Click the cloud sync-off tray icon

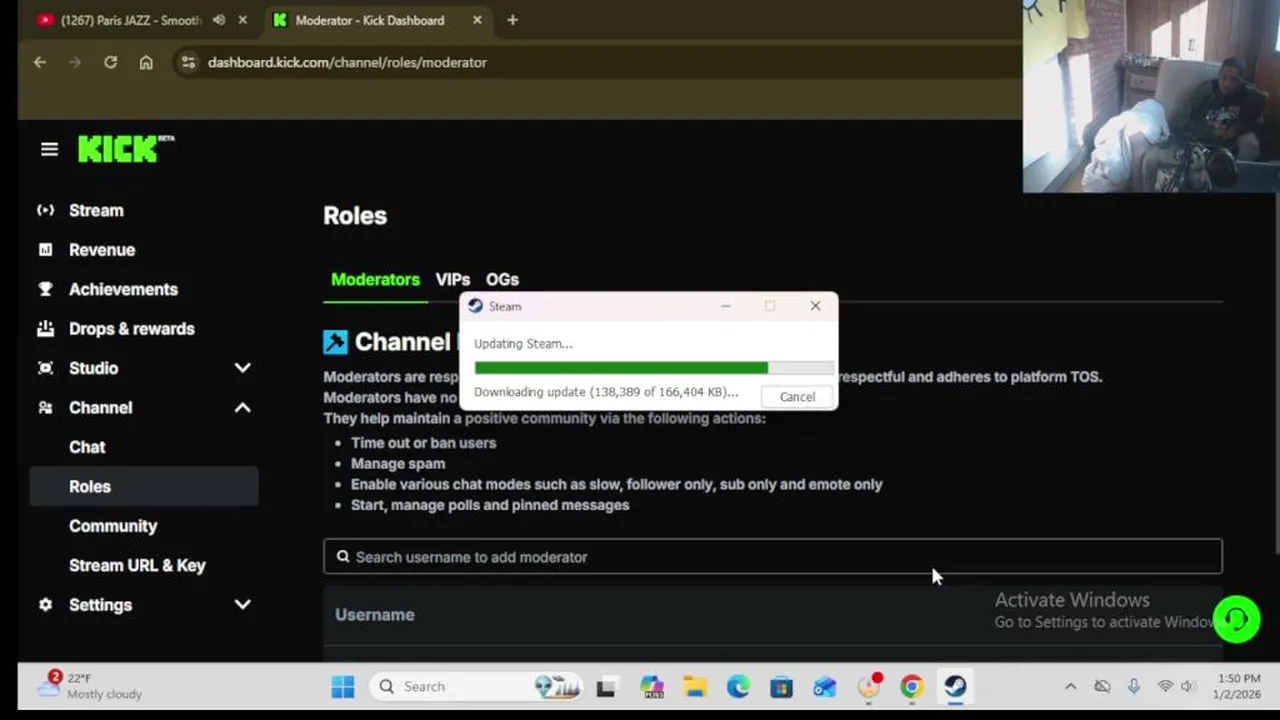pos(1102,686)
